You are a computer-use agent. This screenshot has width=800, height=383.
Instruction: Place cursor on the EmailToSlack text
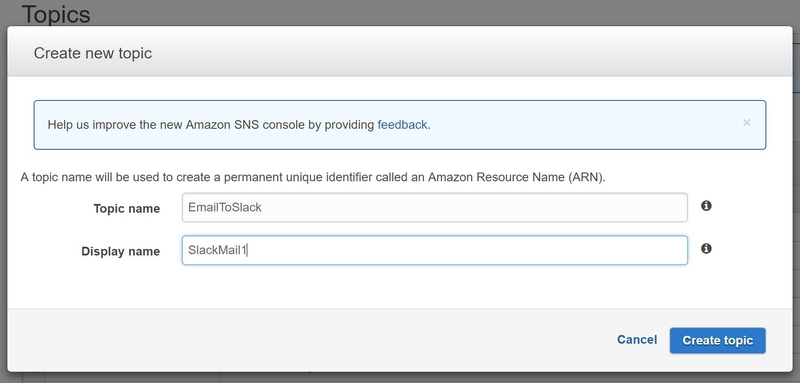coord(224,207)
